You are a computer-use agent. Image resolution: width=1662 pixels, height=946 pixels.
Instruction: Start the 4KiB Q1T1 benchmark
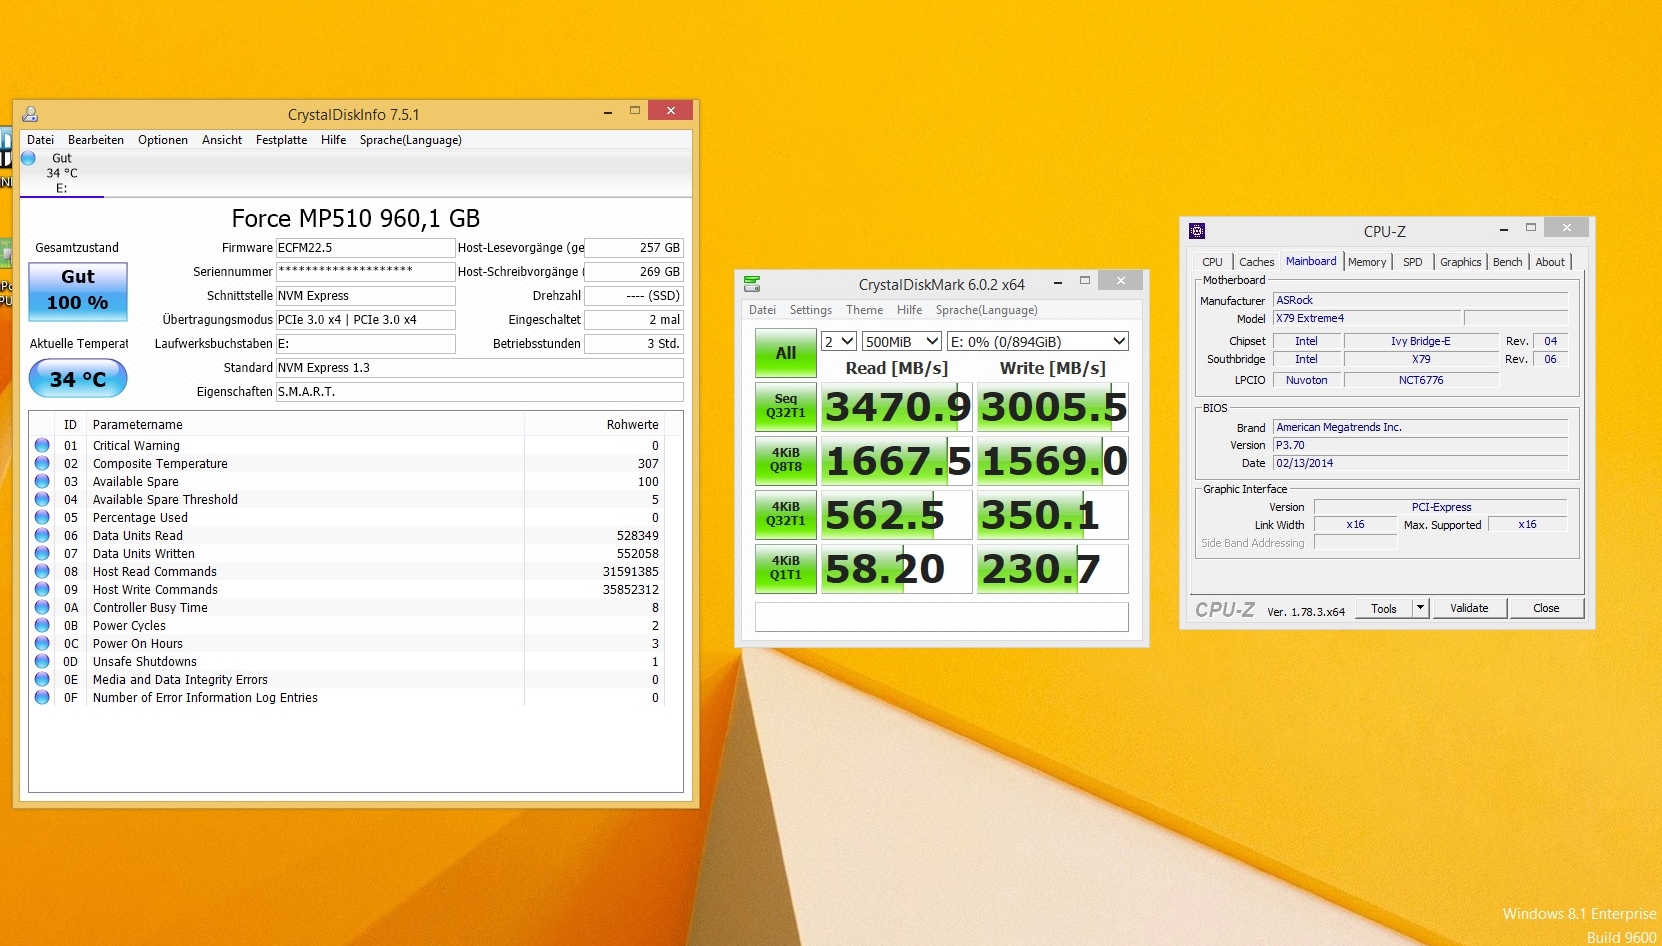[x=786, y=568]
